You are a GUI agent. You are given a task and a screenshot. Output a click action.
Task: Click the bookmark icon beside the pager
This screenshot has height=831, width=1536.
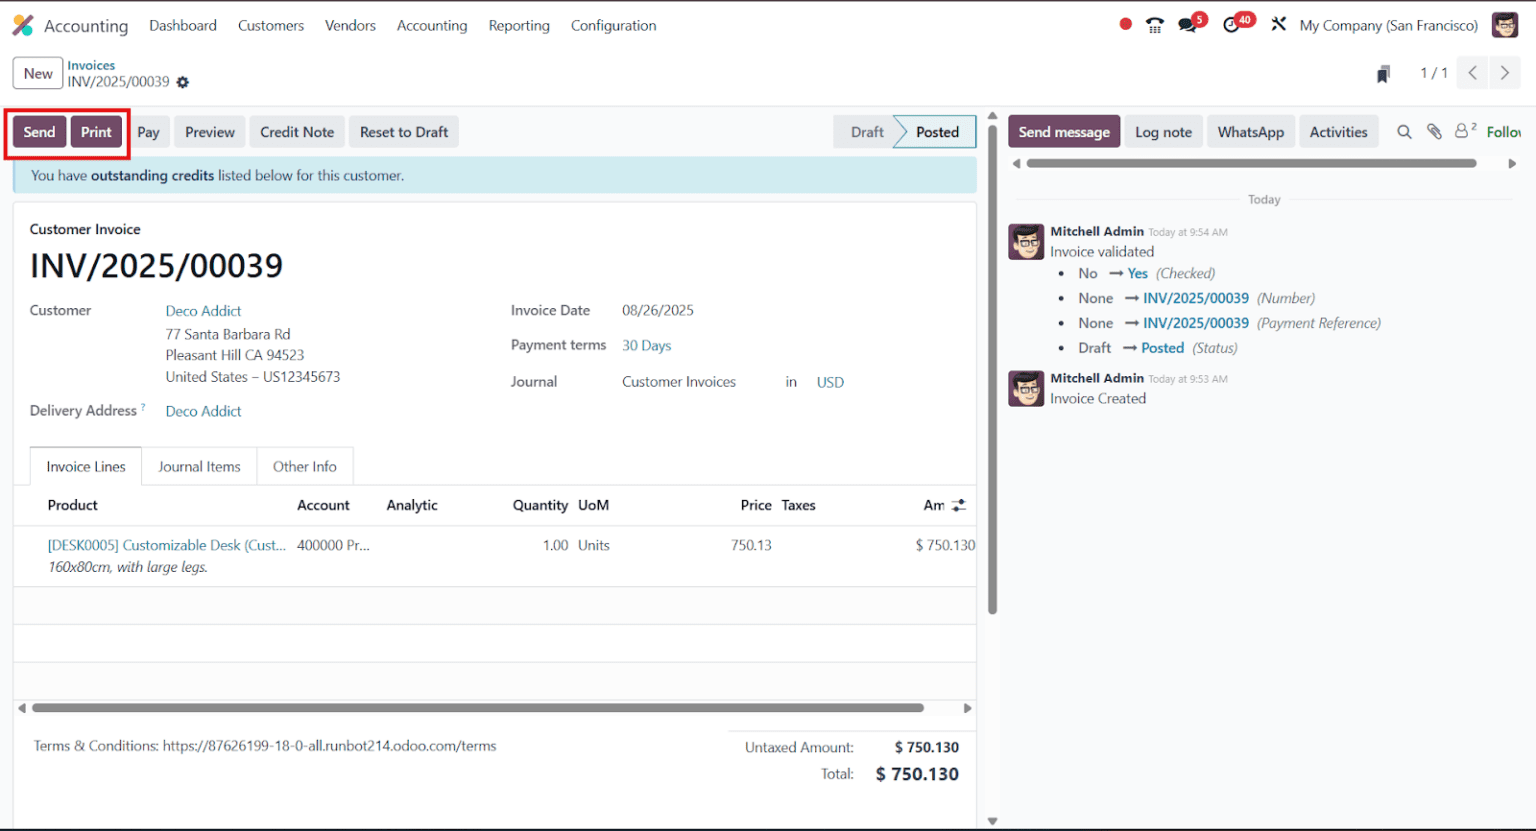1383,73
